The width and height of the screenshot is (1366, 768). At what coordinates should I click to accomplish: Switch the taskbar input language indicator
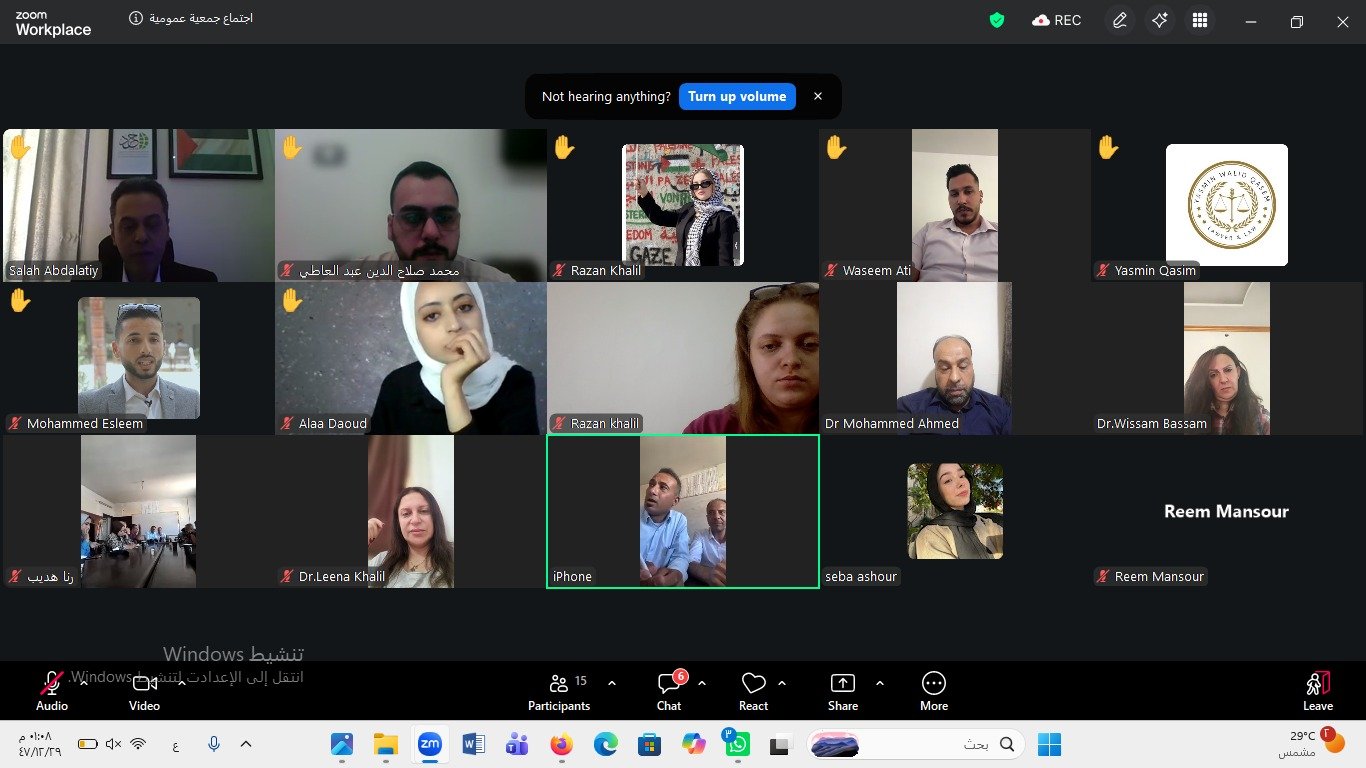coord(176,744)
